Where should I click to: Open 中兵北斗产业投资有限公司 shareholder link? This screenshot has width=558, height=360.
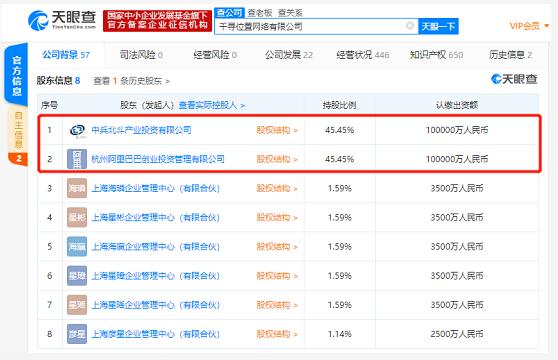tap(141, 130)
